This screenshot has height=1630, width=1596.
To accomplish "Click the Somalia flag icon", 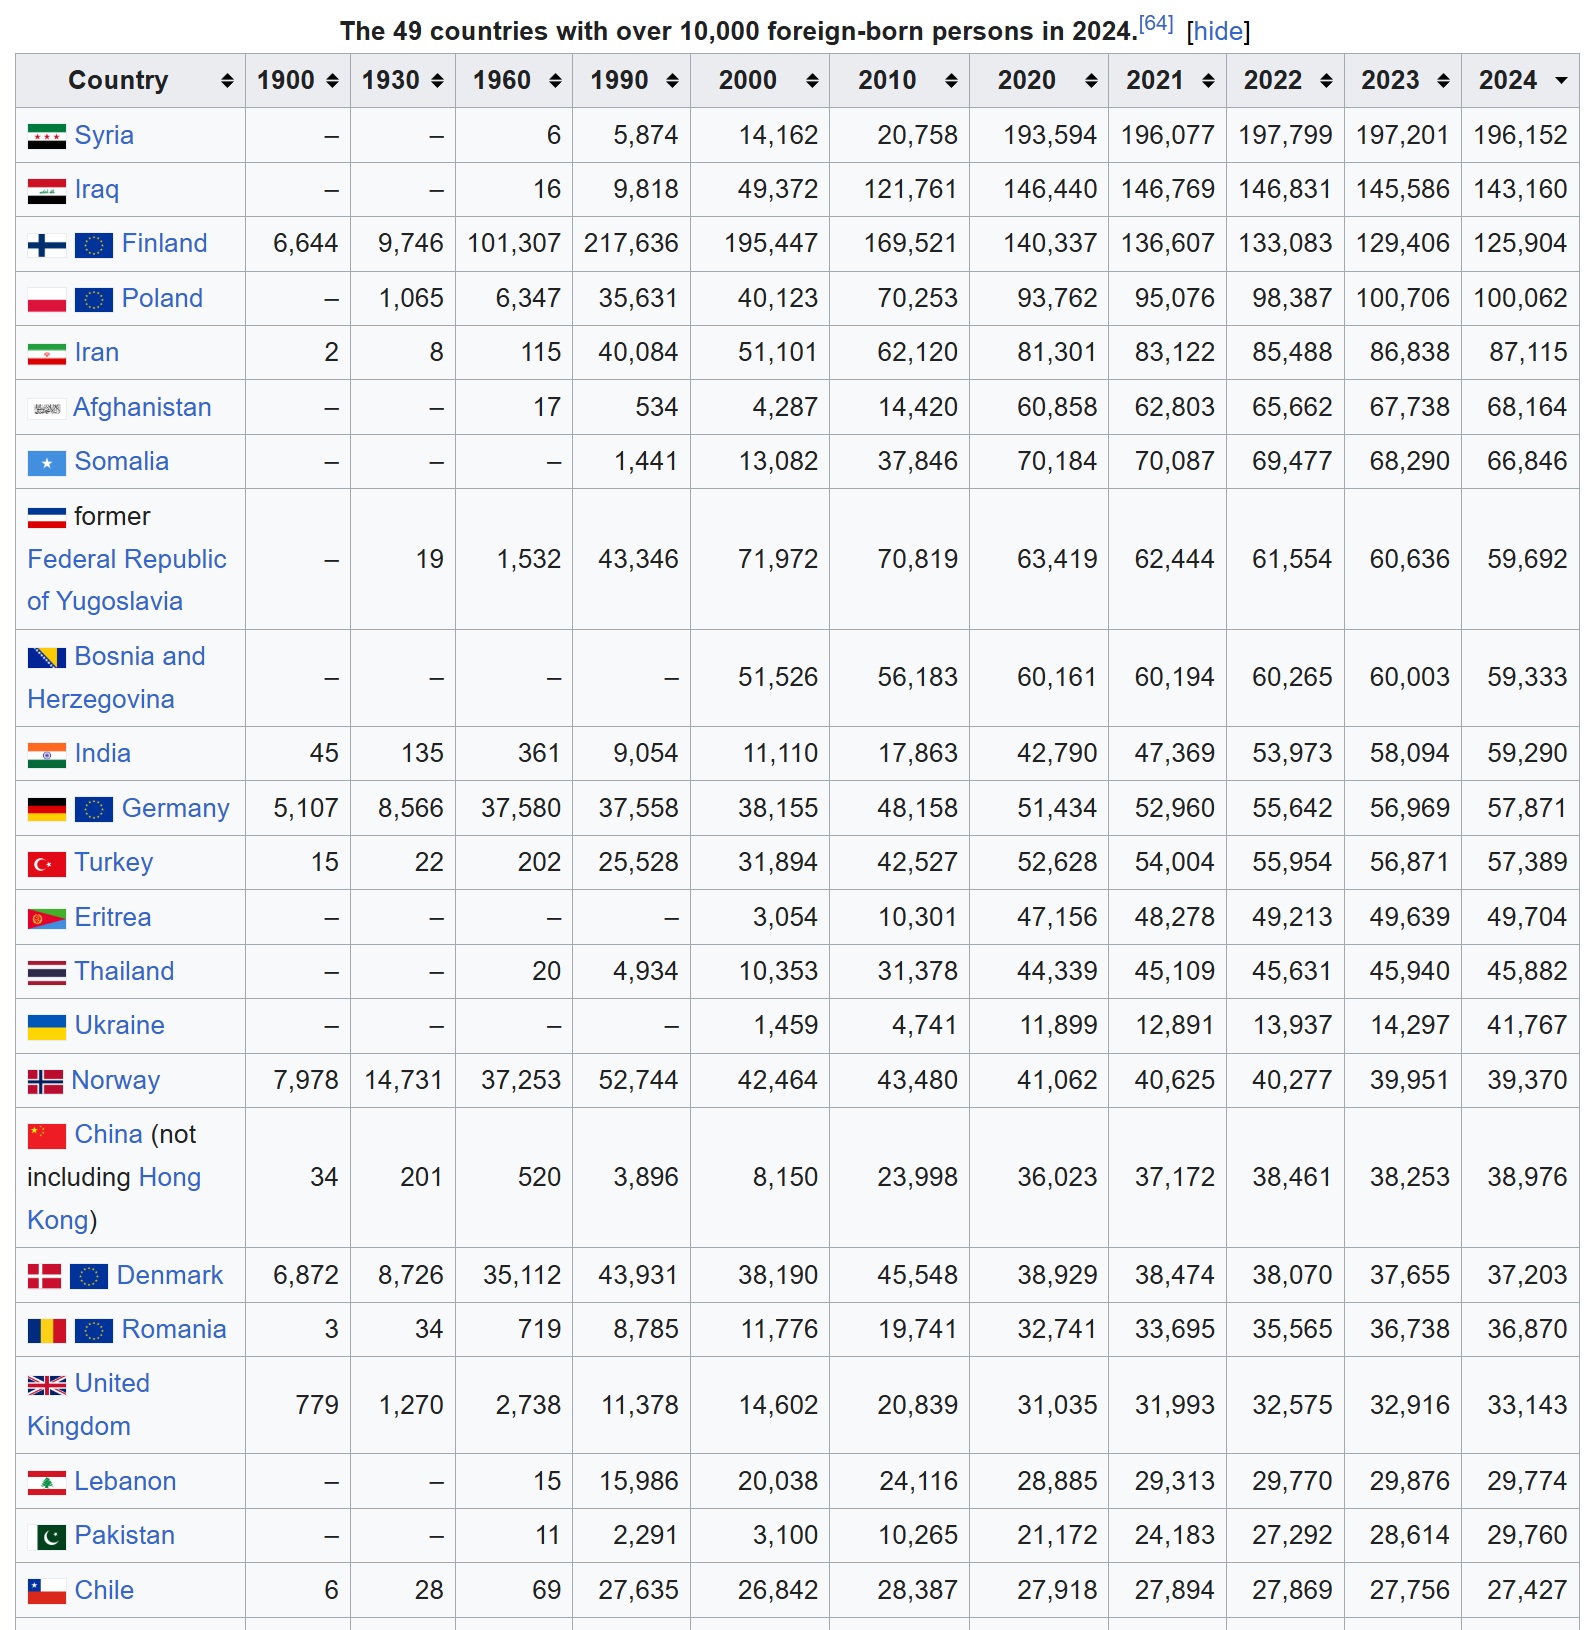I will point(46,462).
